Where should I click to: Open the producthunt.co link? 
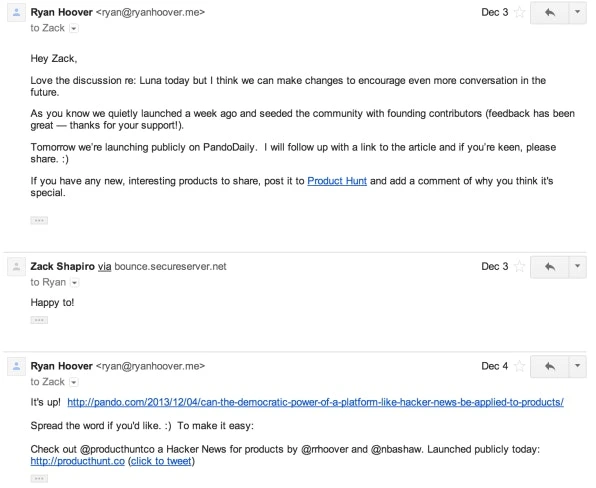point(78,461)
